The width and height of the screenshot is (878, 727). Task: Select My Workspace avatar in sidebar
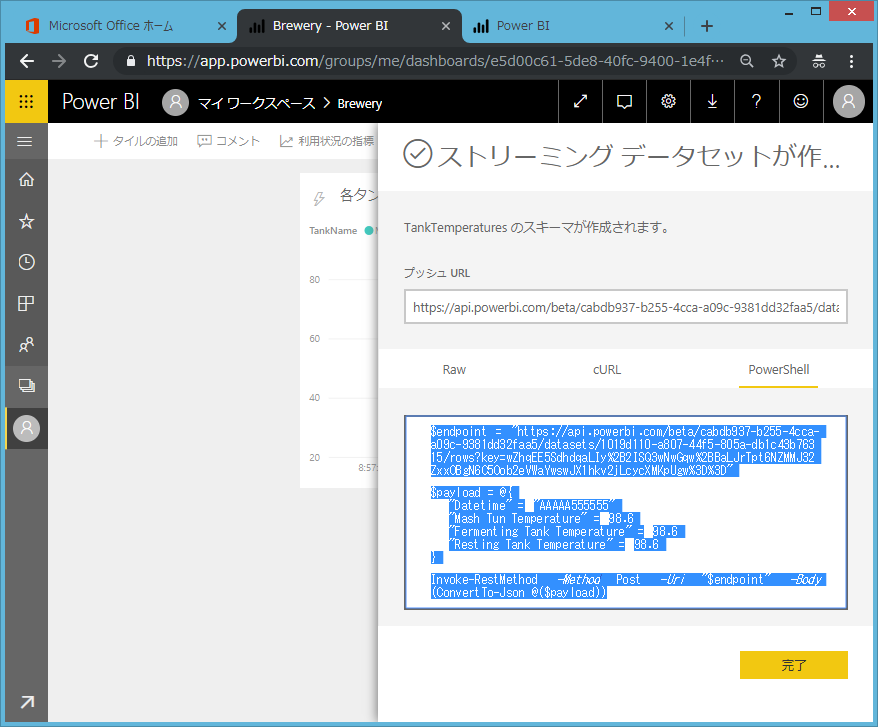point(26,428)
